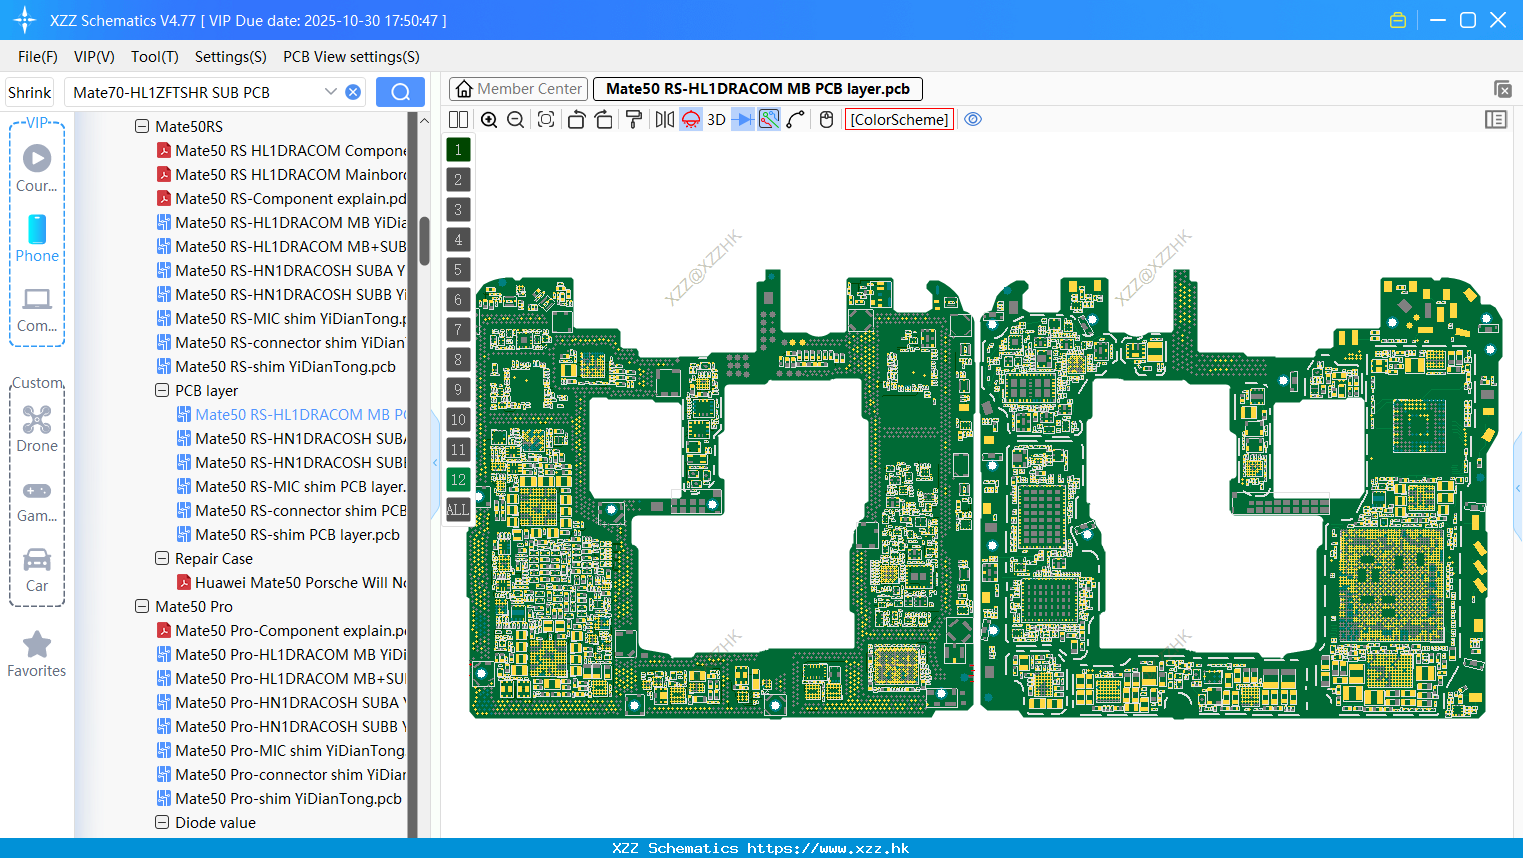Viewport: 1523px width, 858px height.
Task: Mirror the PCB view
Action: tap(665, 119)
